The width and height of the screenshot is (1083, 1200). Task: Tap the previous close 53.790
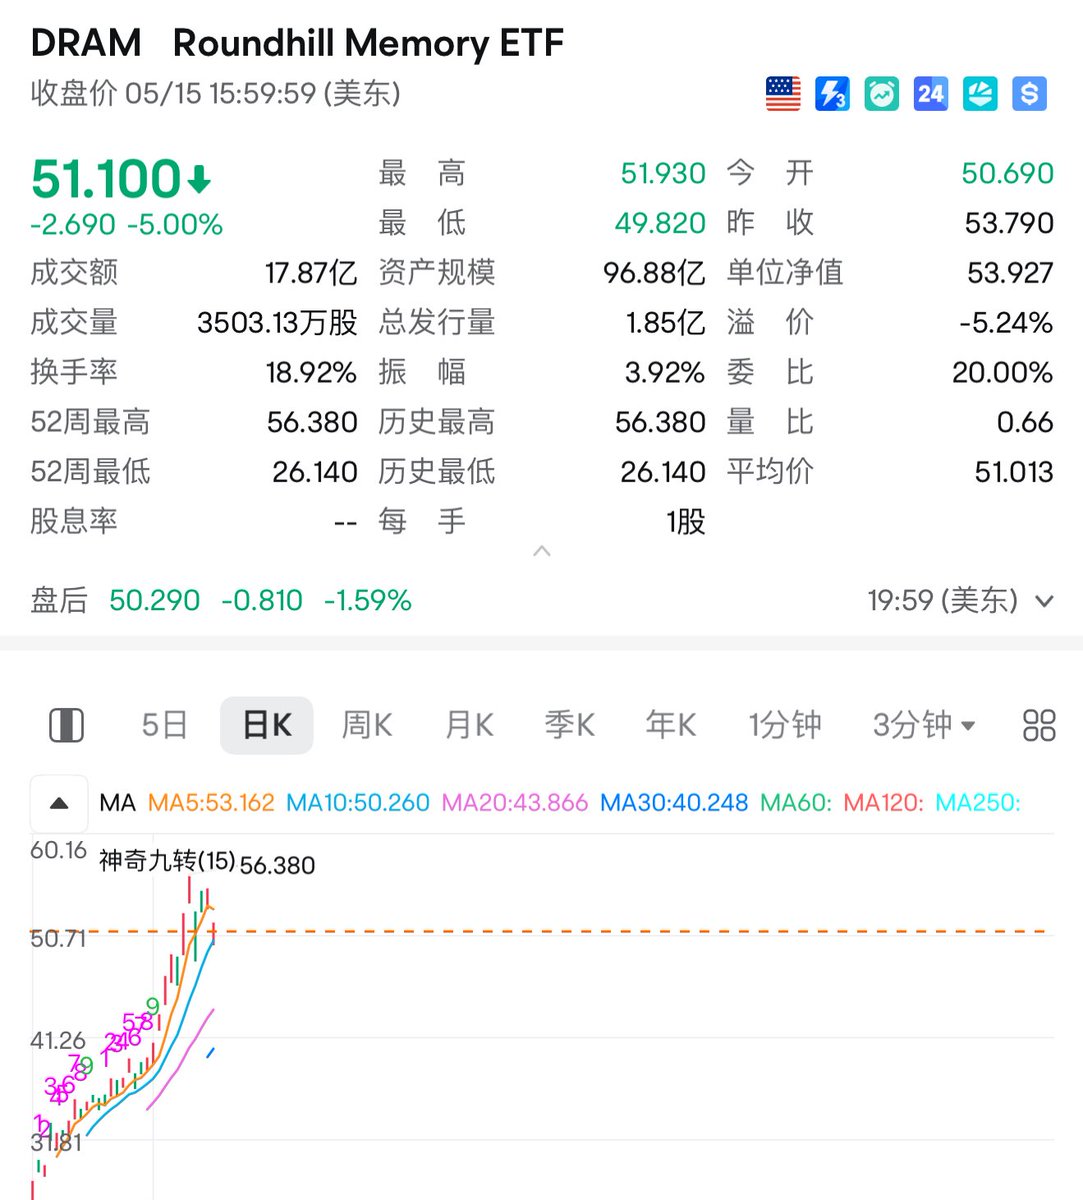coord(1009,222)
